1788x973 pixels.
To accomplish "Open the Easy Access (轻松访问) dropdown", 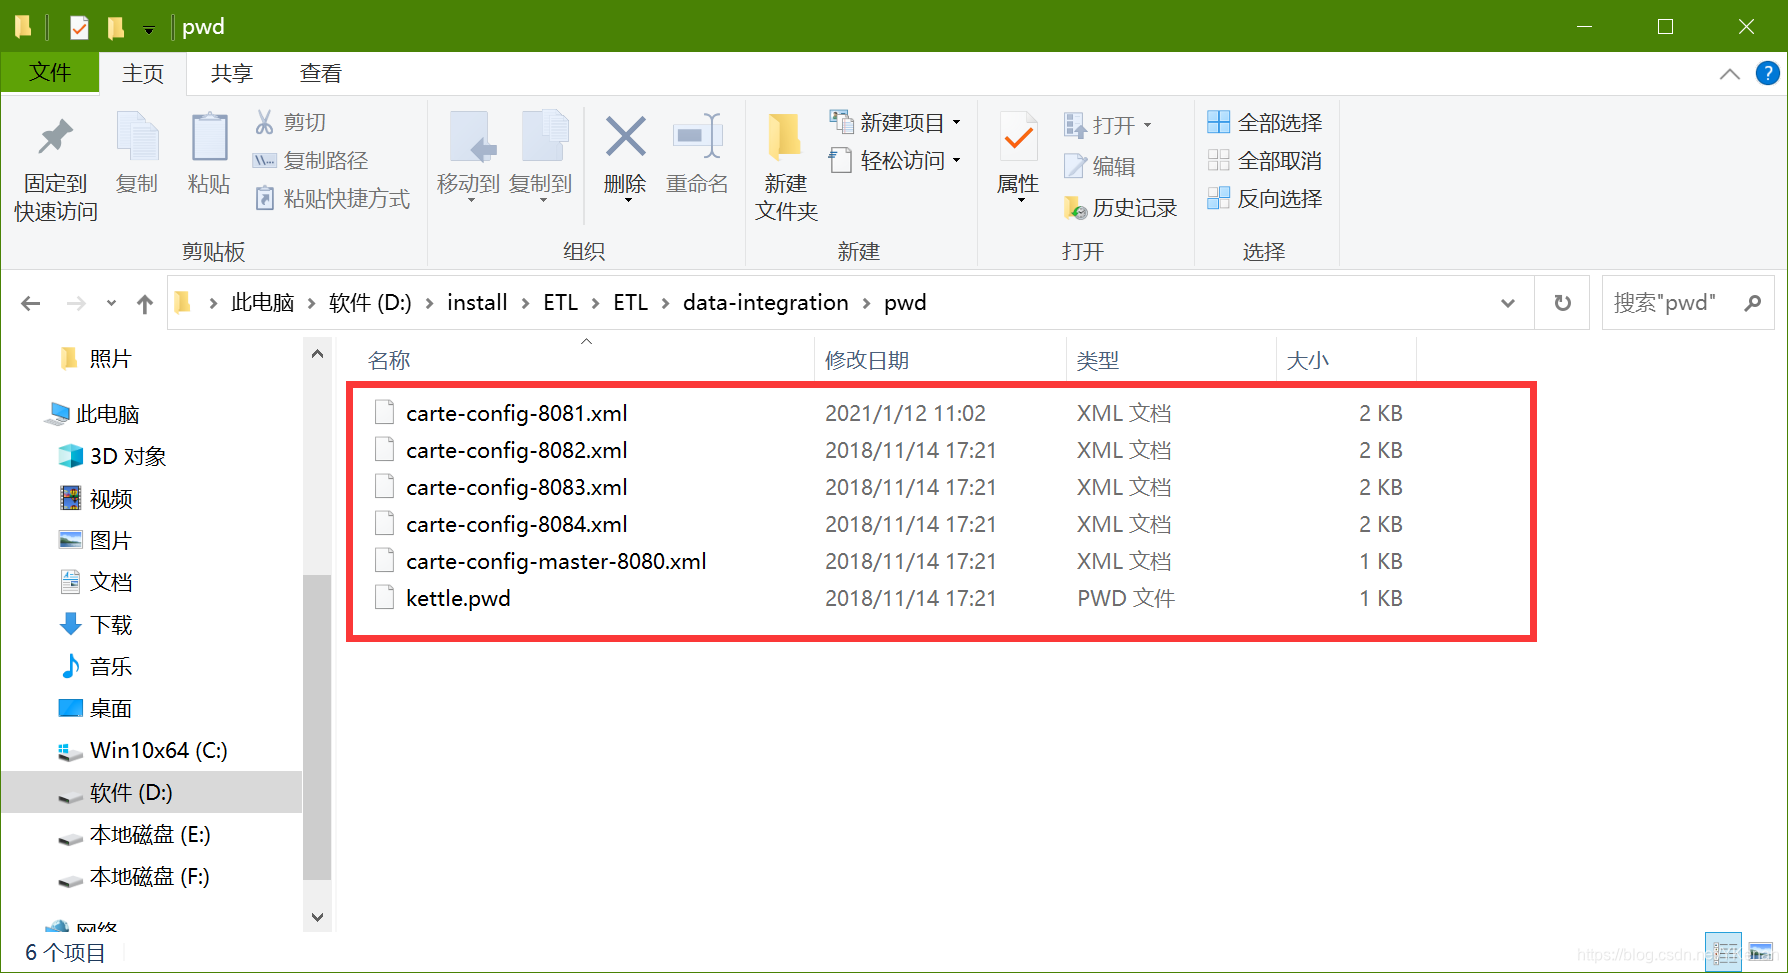I will [x=895, y=160].
